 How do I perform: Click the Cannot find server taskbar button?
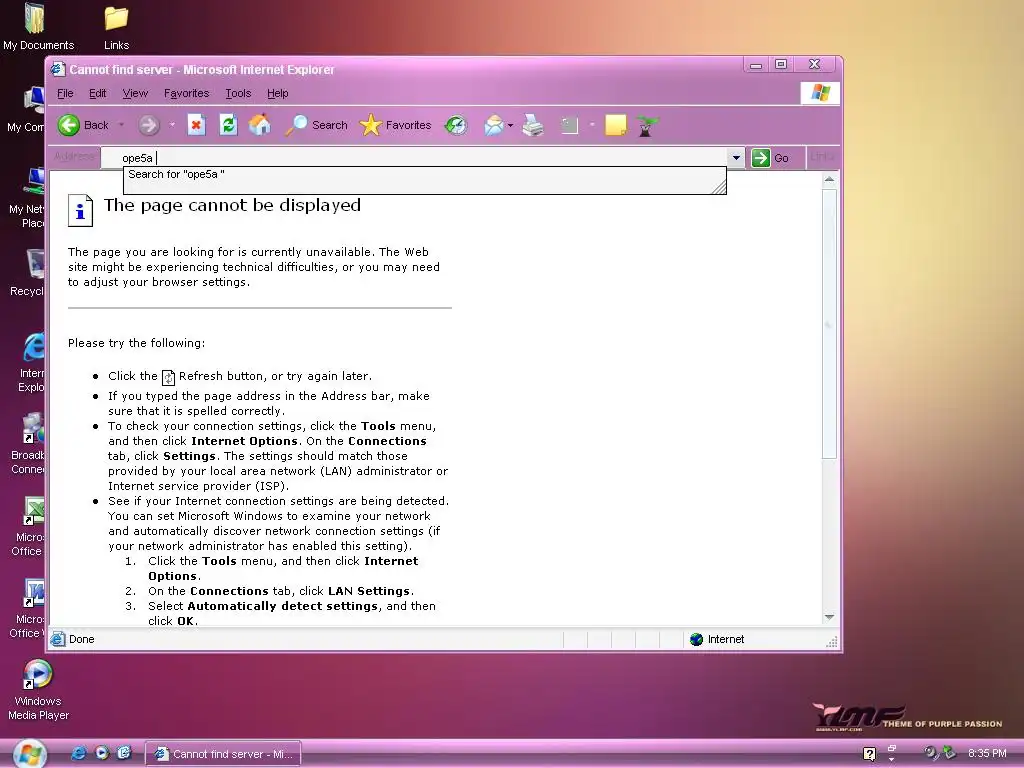[x=223, y=754]
